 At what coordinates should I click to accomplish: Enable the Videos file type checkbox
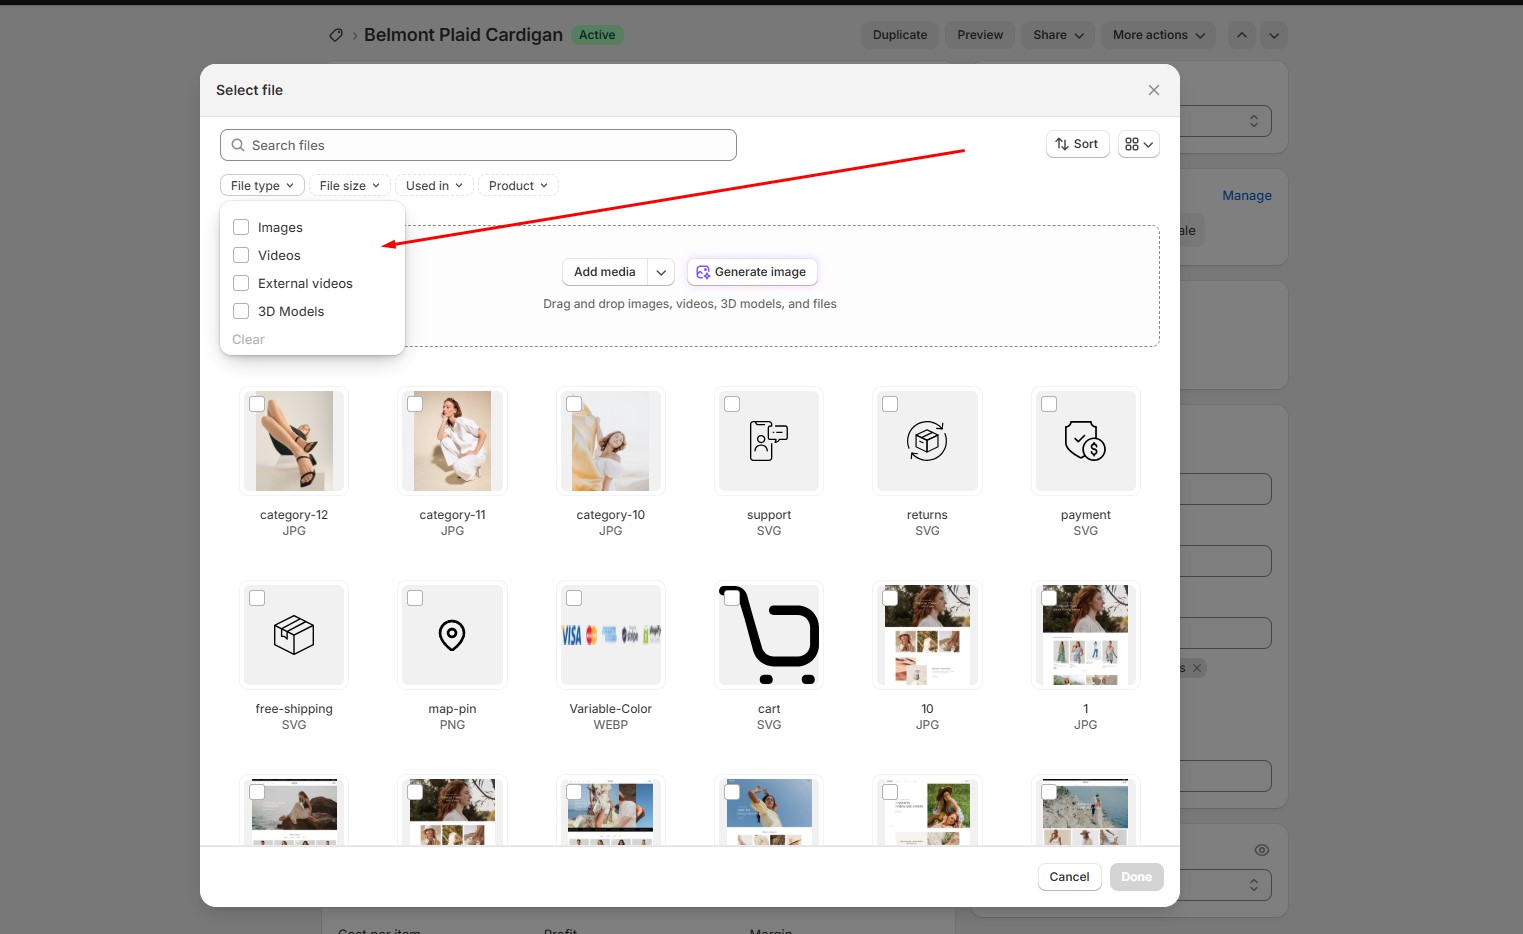point(241,255)
